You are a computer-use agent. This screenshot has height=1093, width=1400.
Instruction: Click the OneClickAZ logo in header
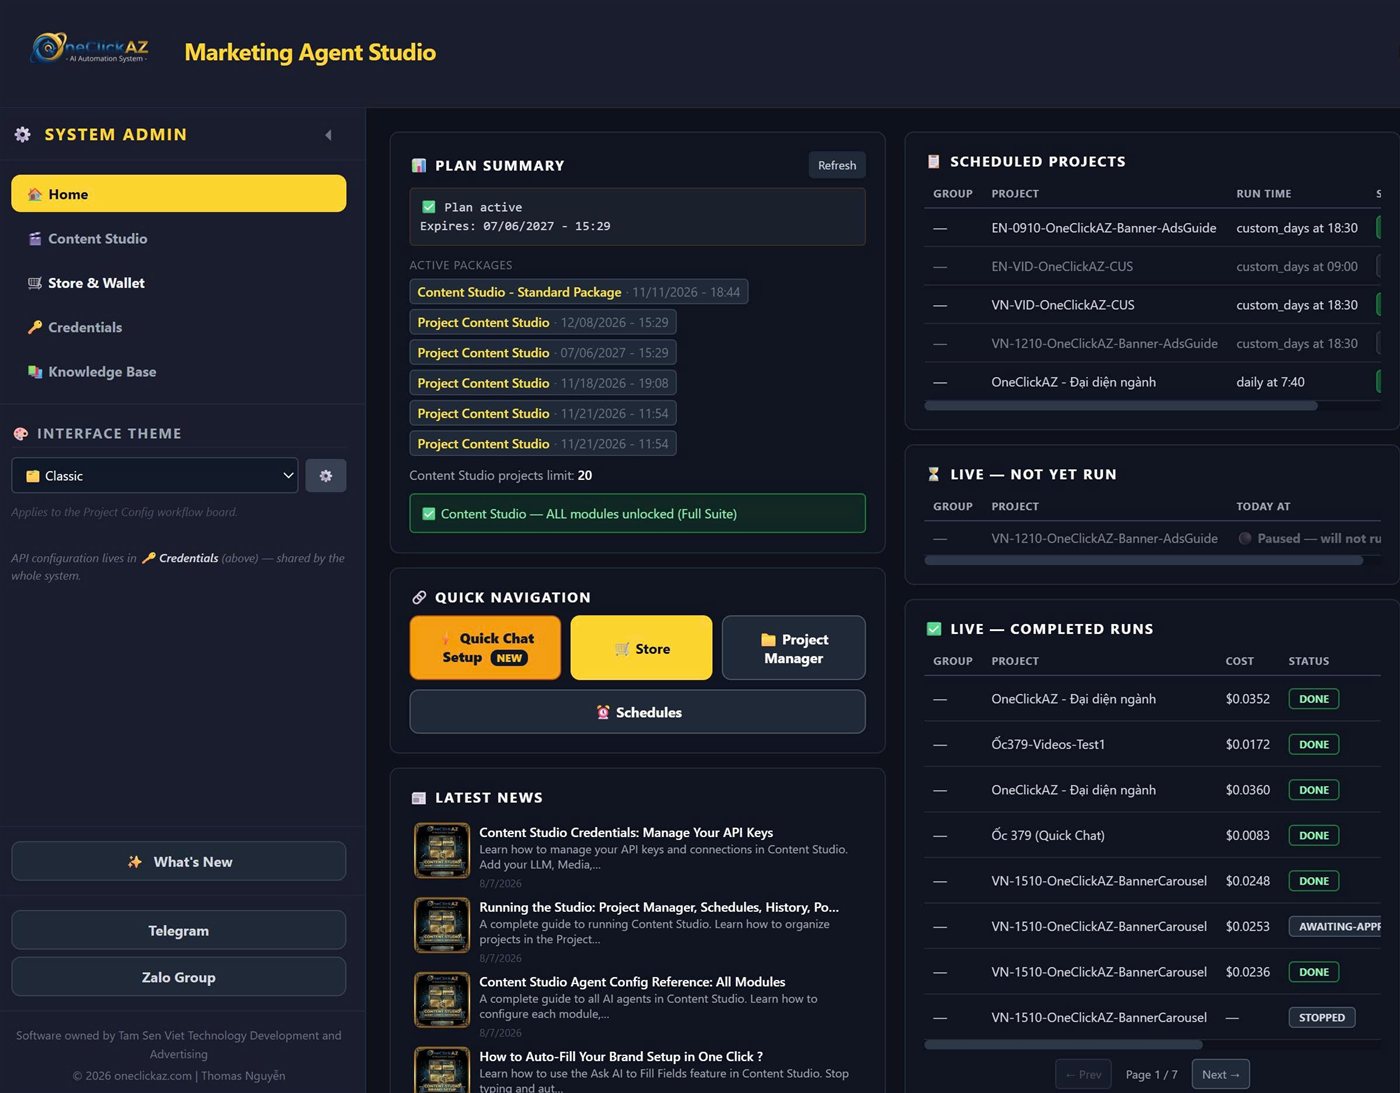[x=90, y=48]
